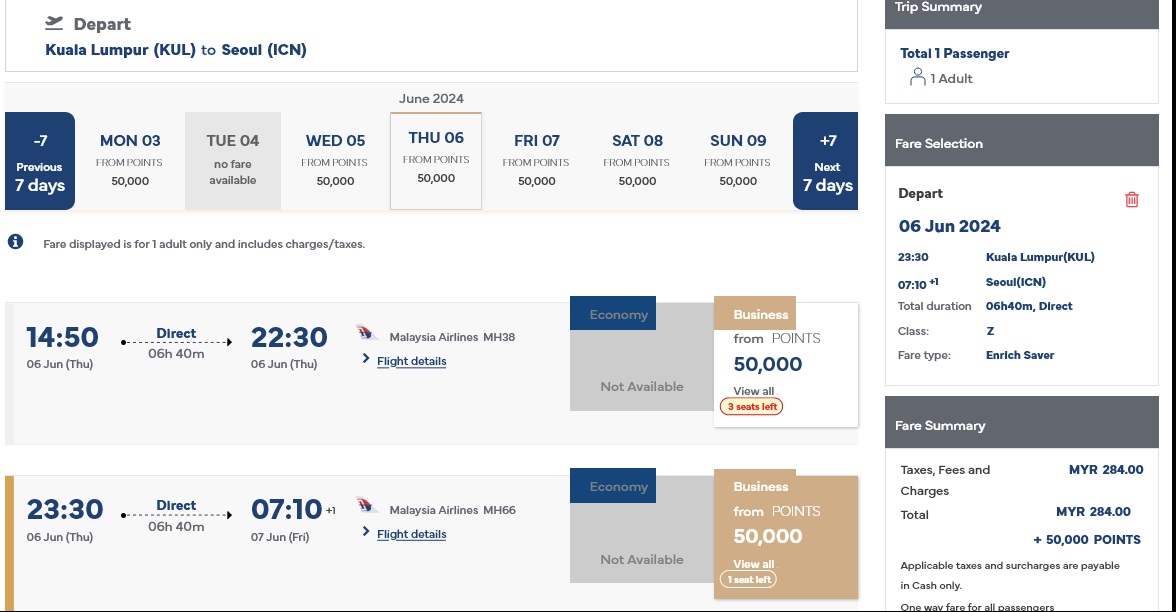This screenshot has height=612, width=1176.
Task: Open View all fares for MH66
Action: coord(753,564)
